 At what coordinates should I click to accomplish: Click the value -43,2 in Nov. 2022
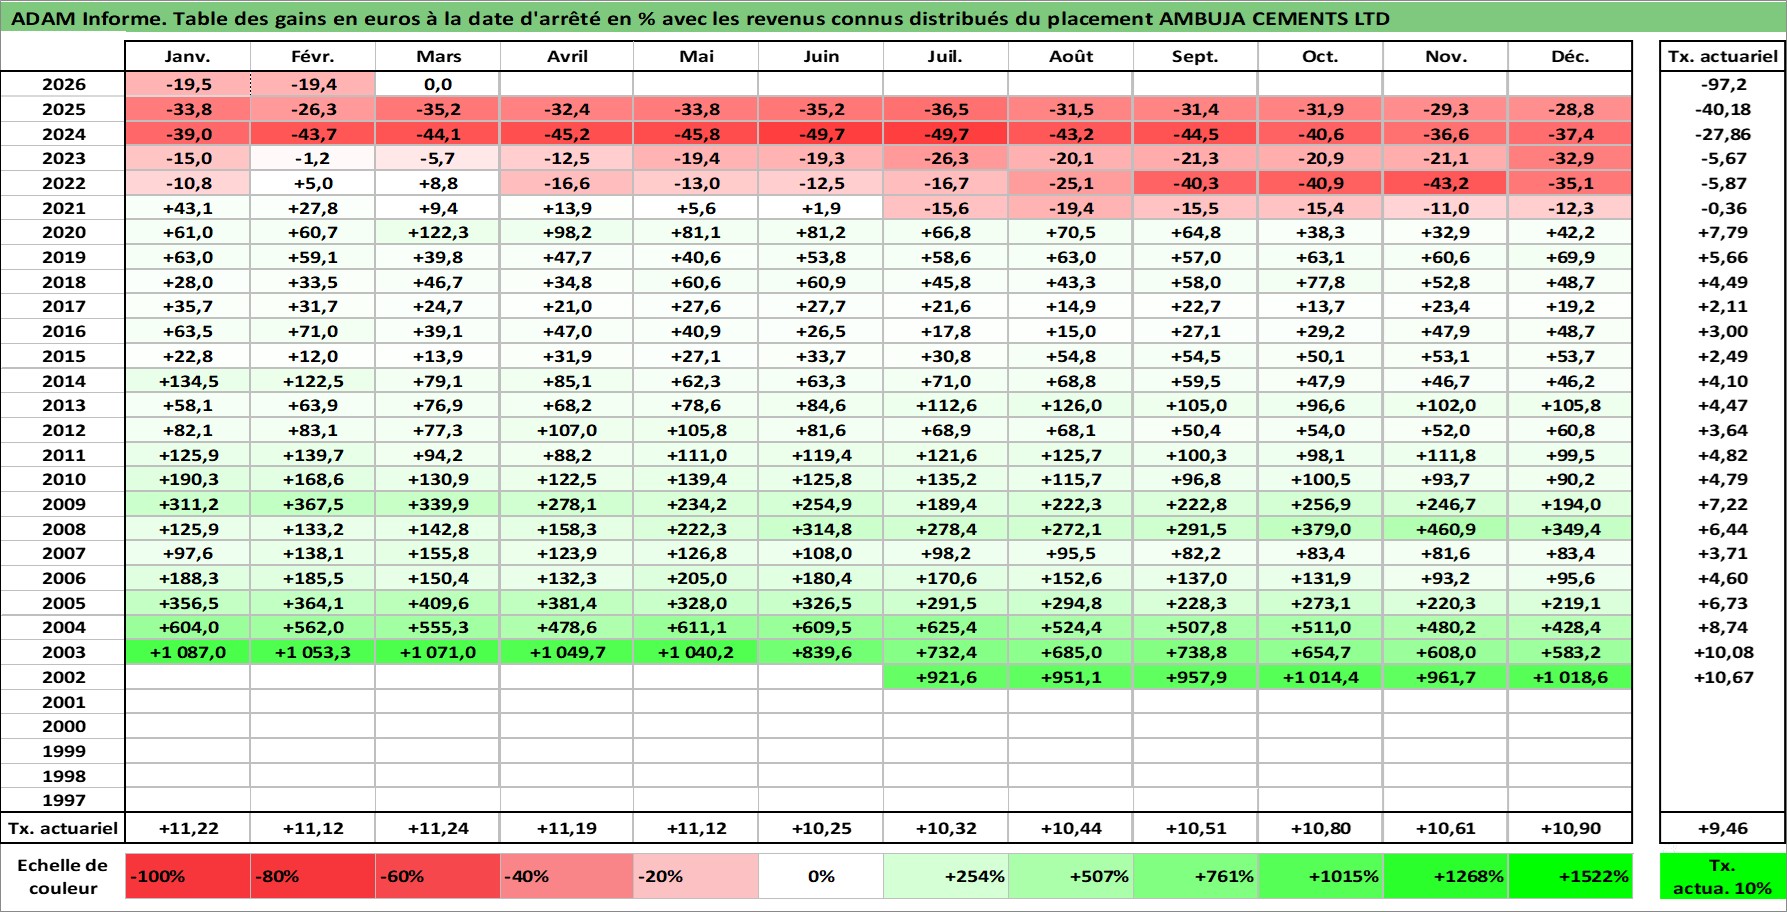click(x=1445, y=183)
